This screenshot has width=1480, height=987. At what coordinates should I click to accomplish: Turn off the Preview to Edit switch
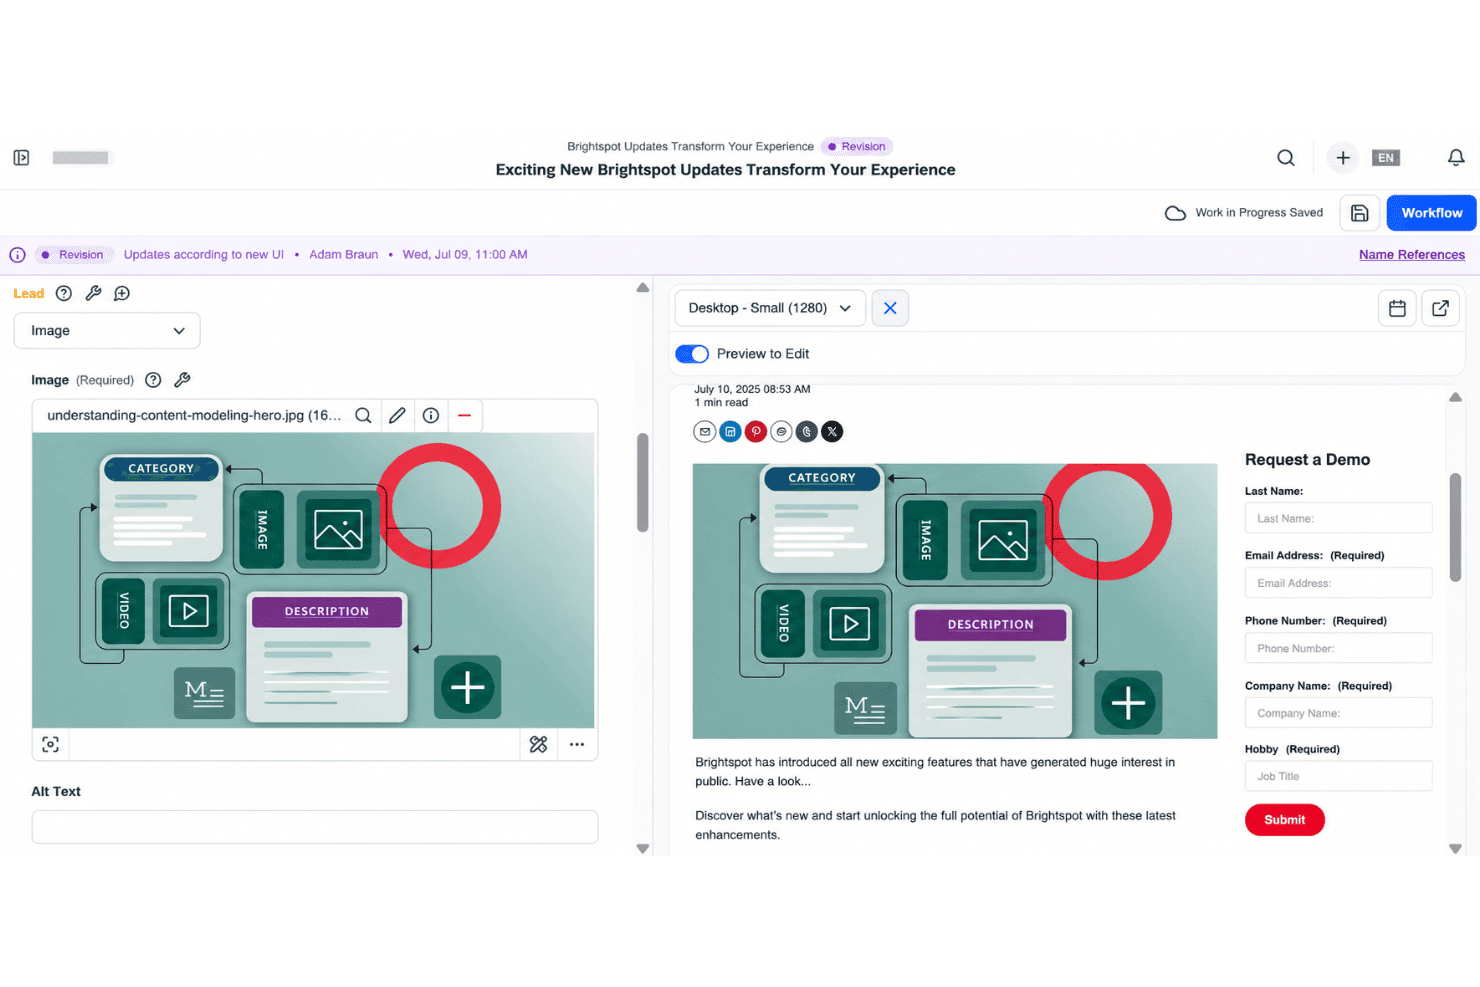(692, 354)
